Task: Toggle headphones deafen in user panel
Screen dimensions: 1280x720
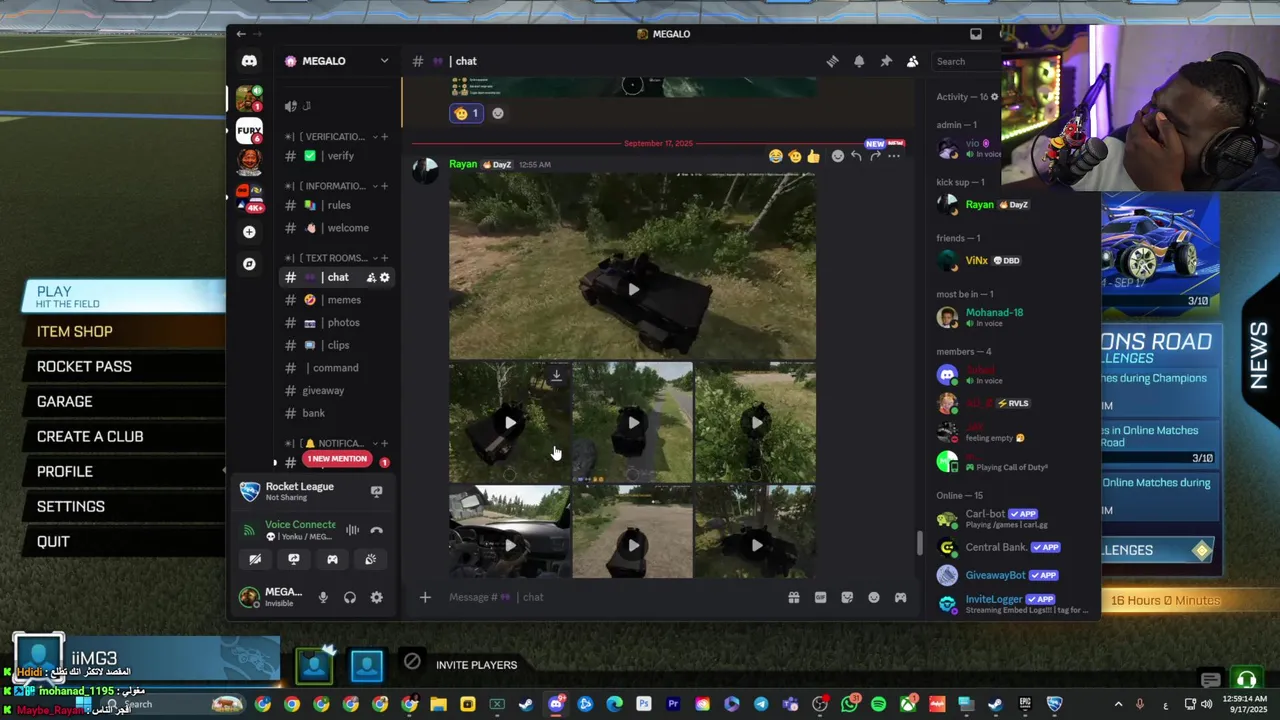Action: click(350, 597)
